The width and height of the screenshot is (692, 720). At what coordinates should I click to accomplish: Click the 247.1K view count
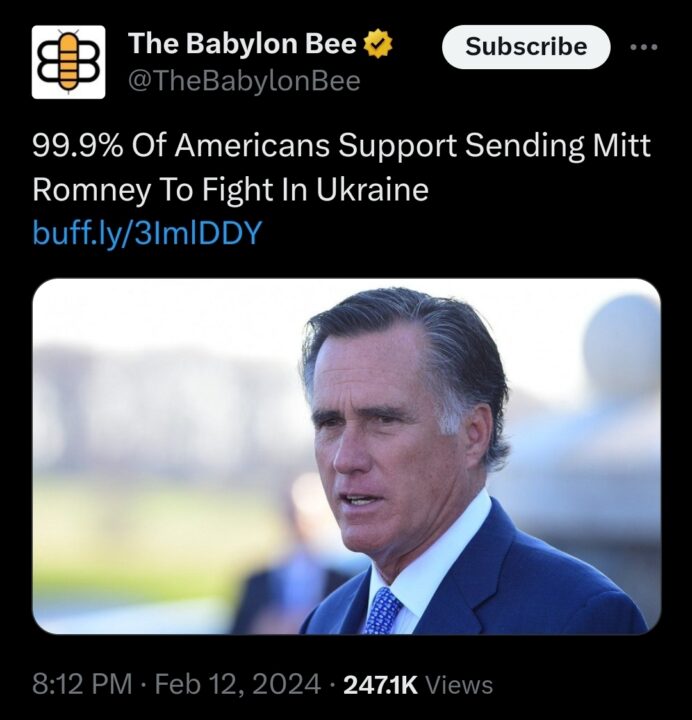(380, 685)
